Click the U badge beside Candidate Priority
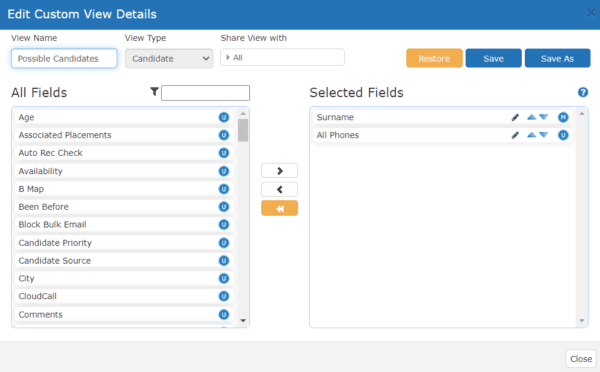This screenshot has height=372, width=600. [224, 243]
